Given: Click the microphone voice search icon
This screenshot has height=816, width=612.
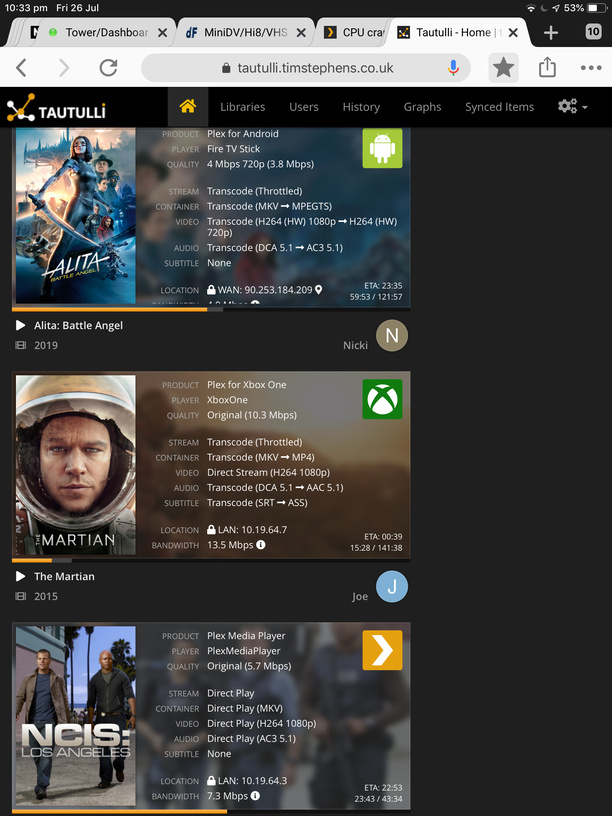Looking at the screenshot, I should [x=453, y=68].
